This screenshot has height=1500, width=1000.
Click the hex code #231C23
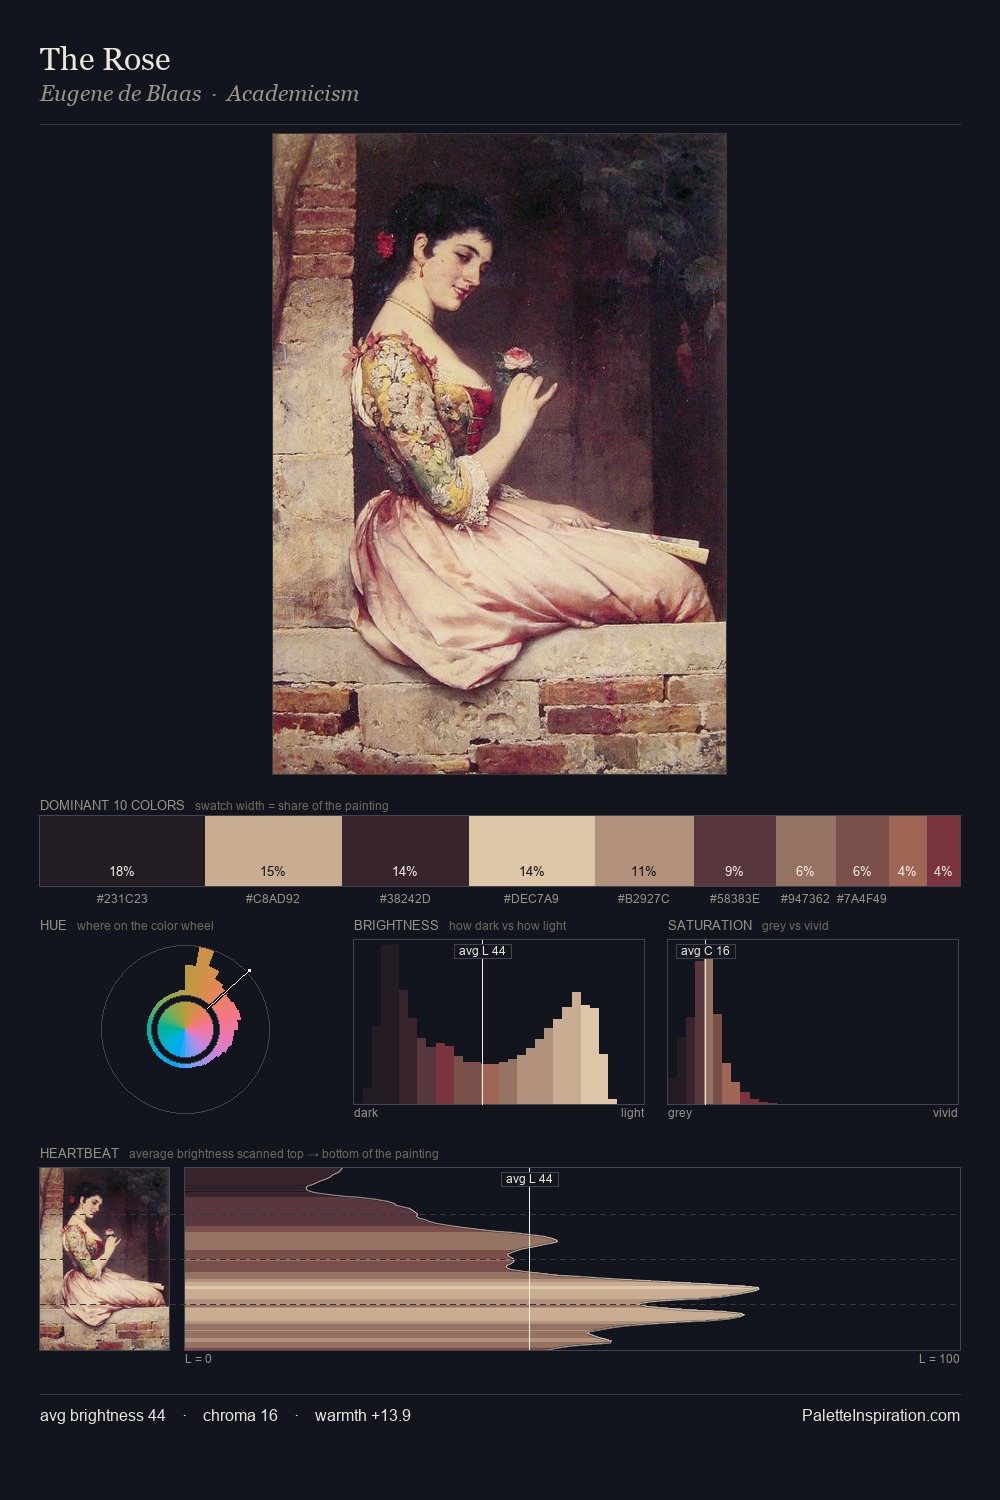pyautogui.click(x=122, y=899)
